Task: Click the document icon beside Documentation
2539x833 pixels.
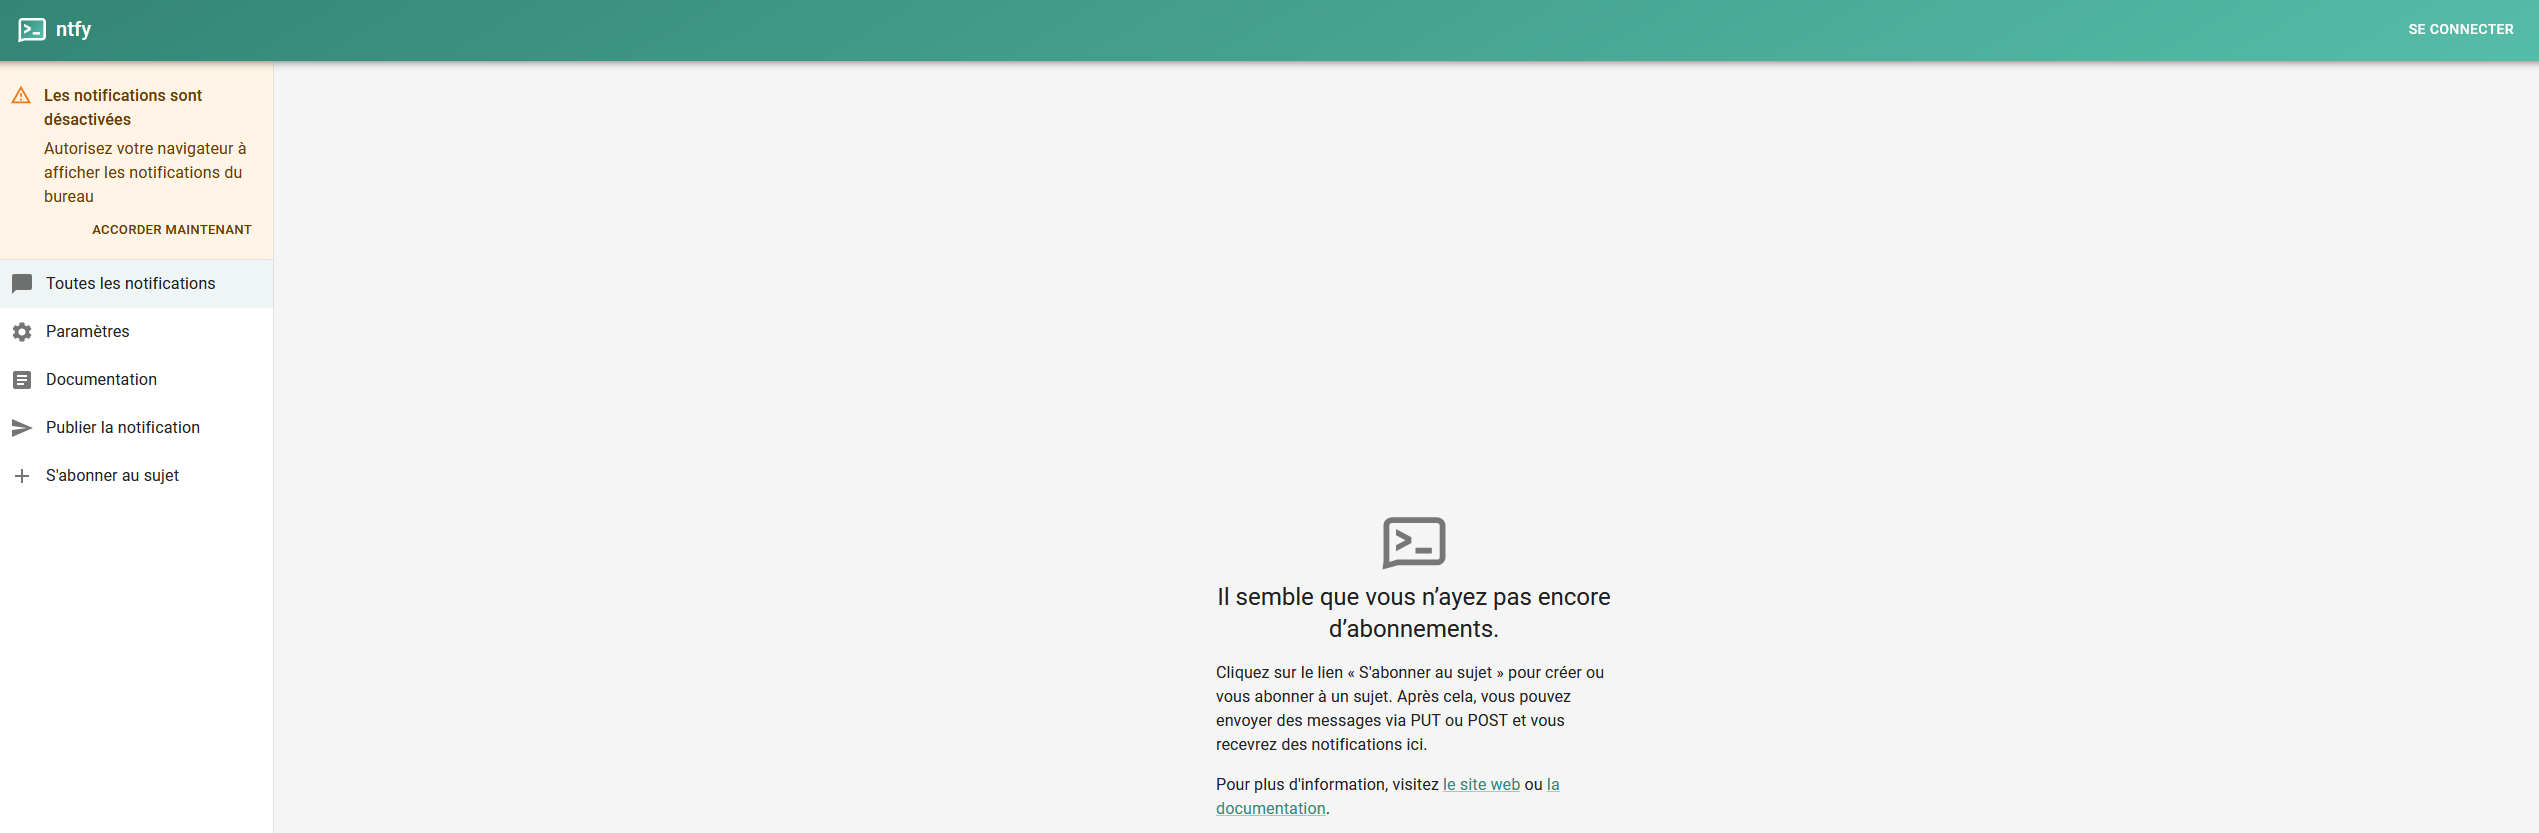Action: click(22, 380)
